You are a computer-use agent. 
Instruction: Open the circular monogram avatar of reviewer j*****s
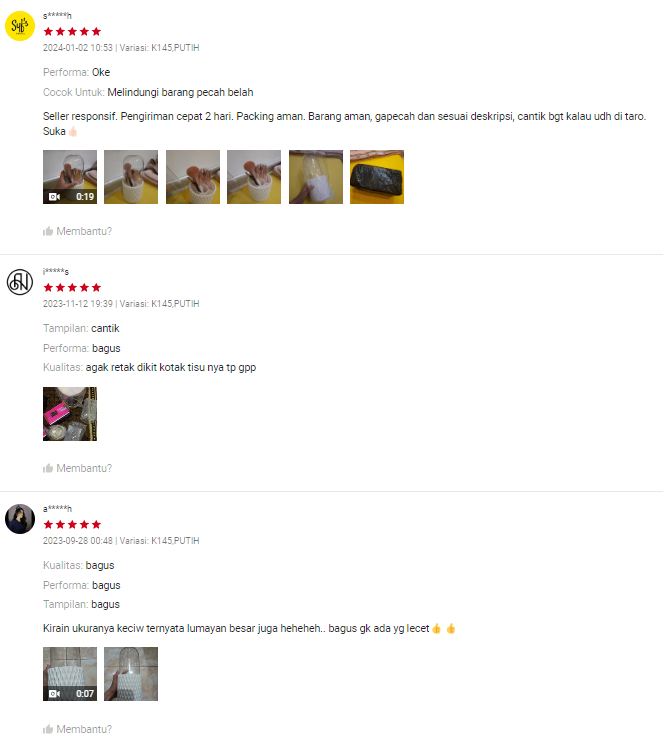pos(20,282)
